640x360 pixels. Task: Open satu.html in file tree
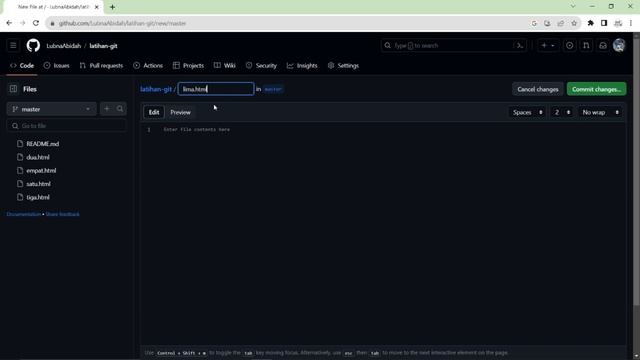click(x=38, y=184)
